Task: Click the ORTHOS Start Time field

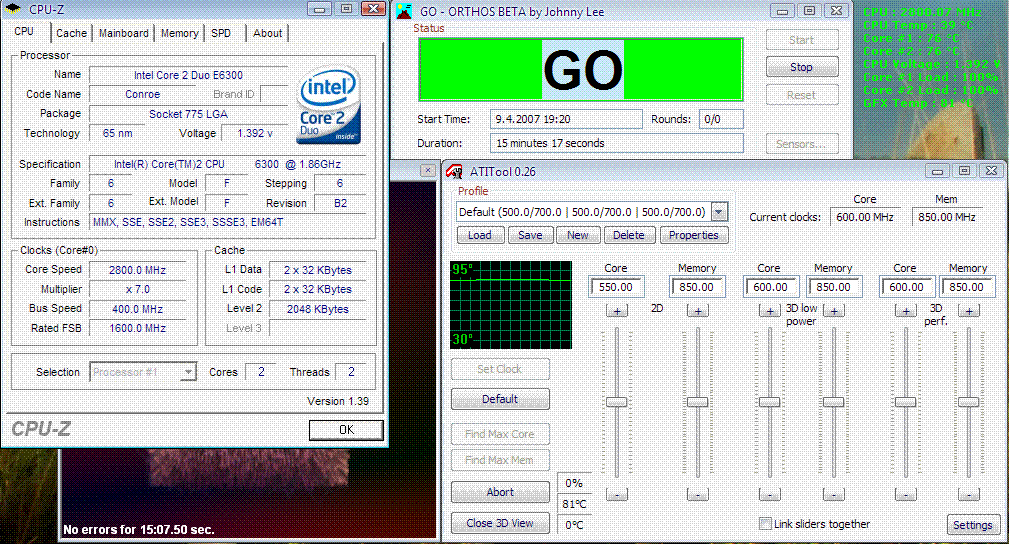Action: coord(566,119)
